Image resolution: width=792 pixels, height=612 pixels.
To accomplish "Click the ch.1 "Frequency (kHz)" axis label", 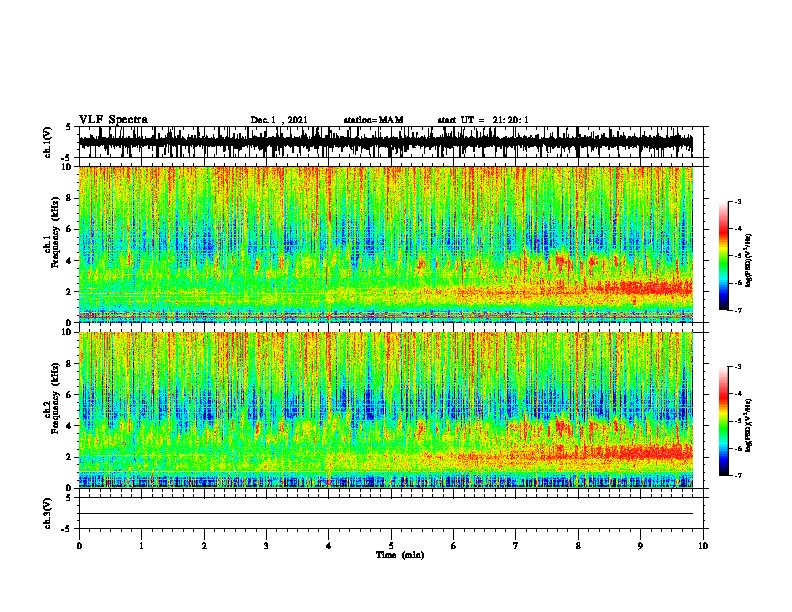I will pyautogui.click(x=55, y=232).
